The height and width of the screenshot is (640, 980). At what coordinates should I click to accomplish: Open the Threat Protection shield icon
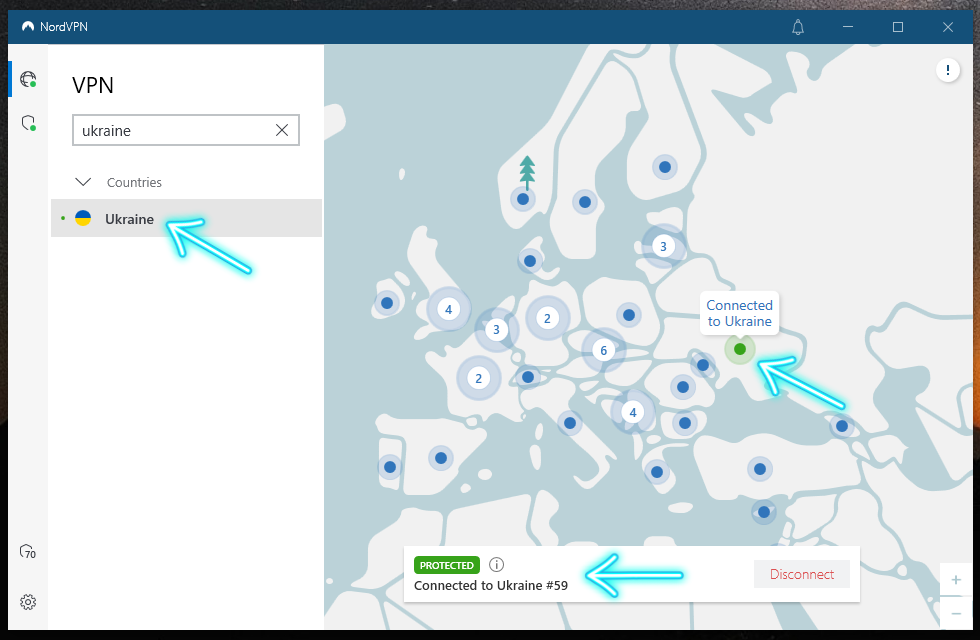click(28, 122)
